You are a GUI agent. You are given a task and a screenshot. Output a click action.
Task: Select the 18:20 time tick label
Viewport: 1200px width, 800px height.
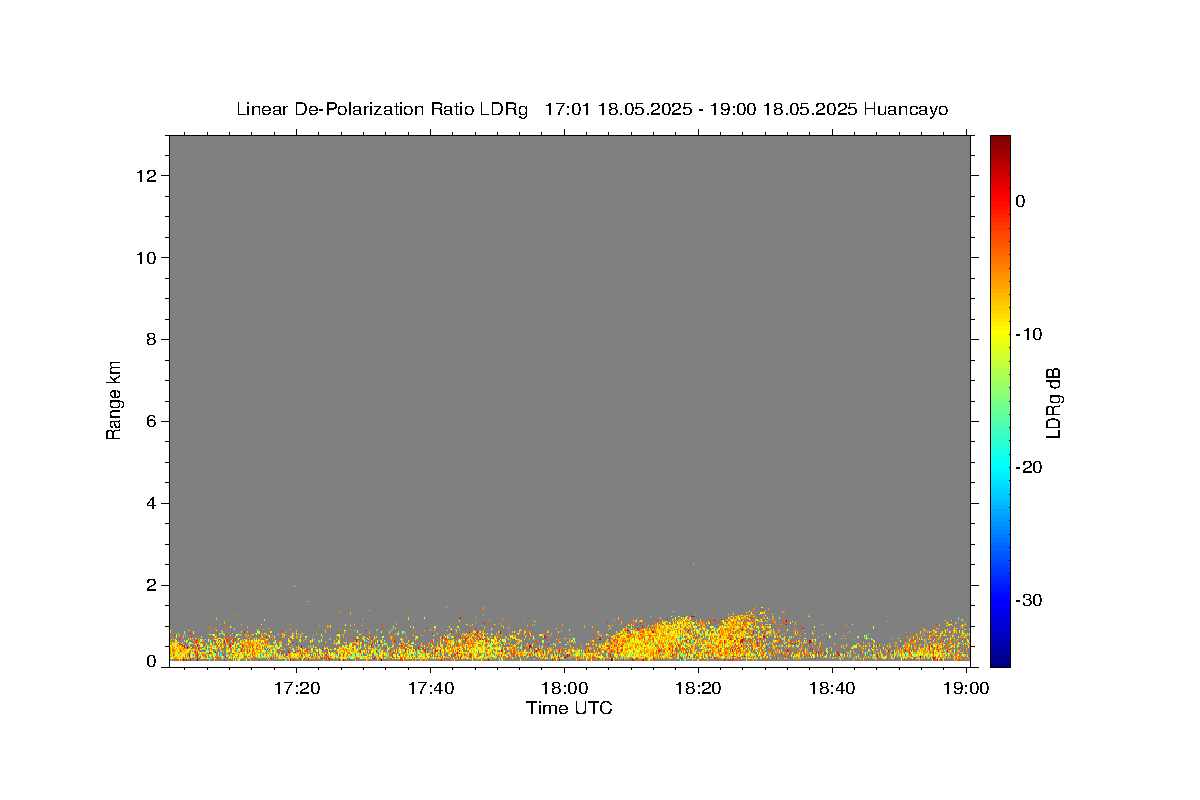coord(698,688)
